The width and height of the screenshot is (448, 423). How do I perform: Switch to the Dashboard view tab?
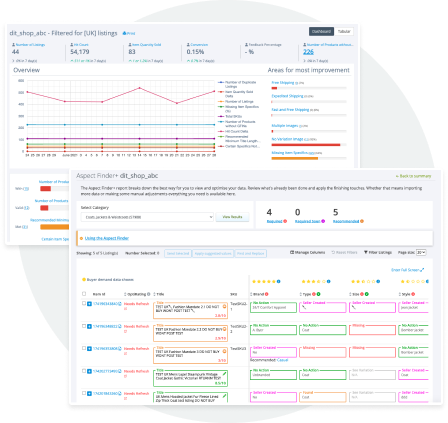(321, 31)
